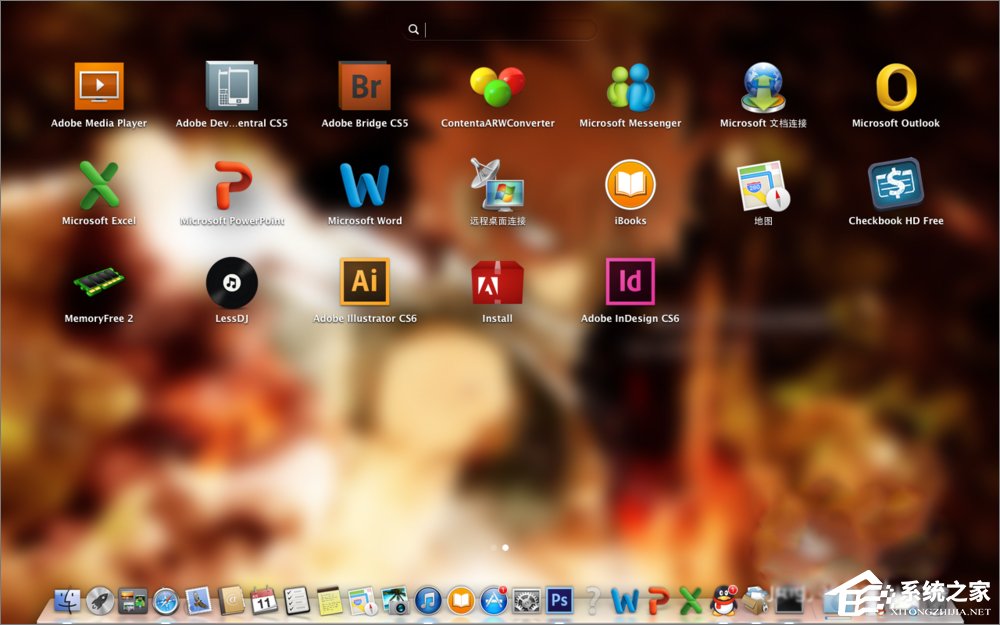Screen dimensions: 1000x625
Task: Launch Microsoft Word from Launchpad grid
Action: (x=364, y=185)
